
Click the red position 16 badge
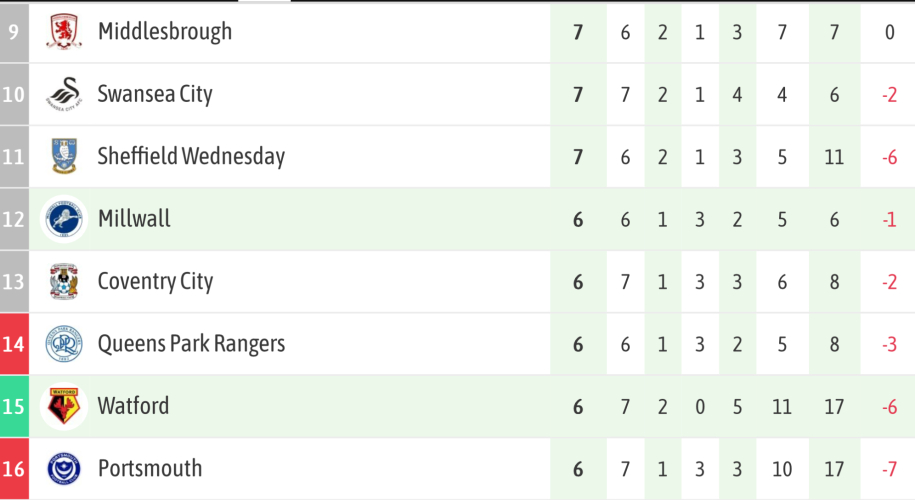point(14,468)
